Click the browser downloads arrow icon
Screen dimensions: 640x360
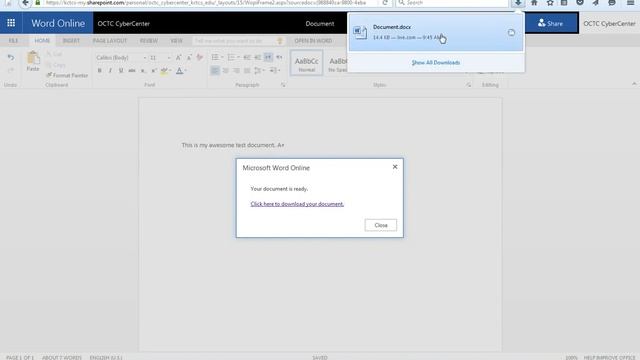518,3
